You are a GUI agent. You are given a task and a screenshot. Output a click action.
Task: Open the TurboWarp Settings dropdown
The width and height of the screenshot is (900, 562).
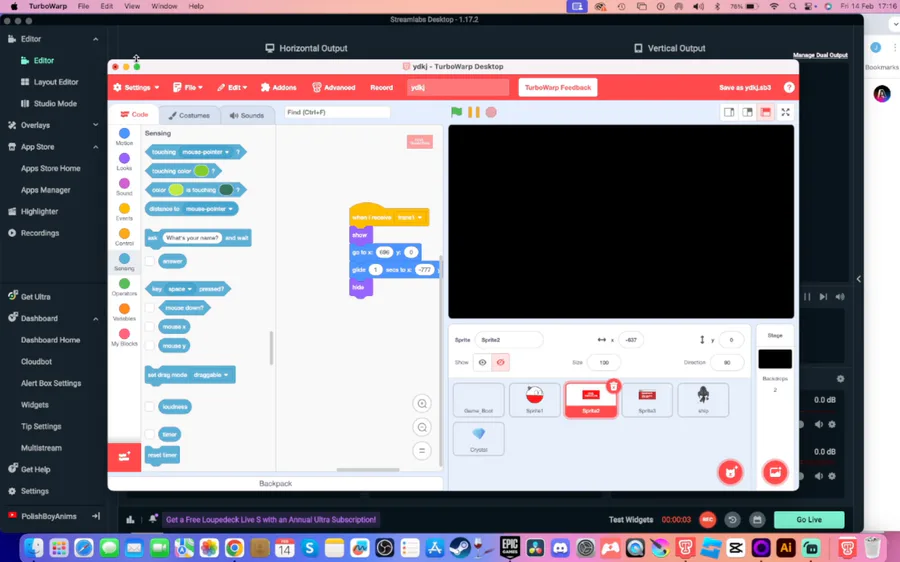coord(137,87)
